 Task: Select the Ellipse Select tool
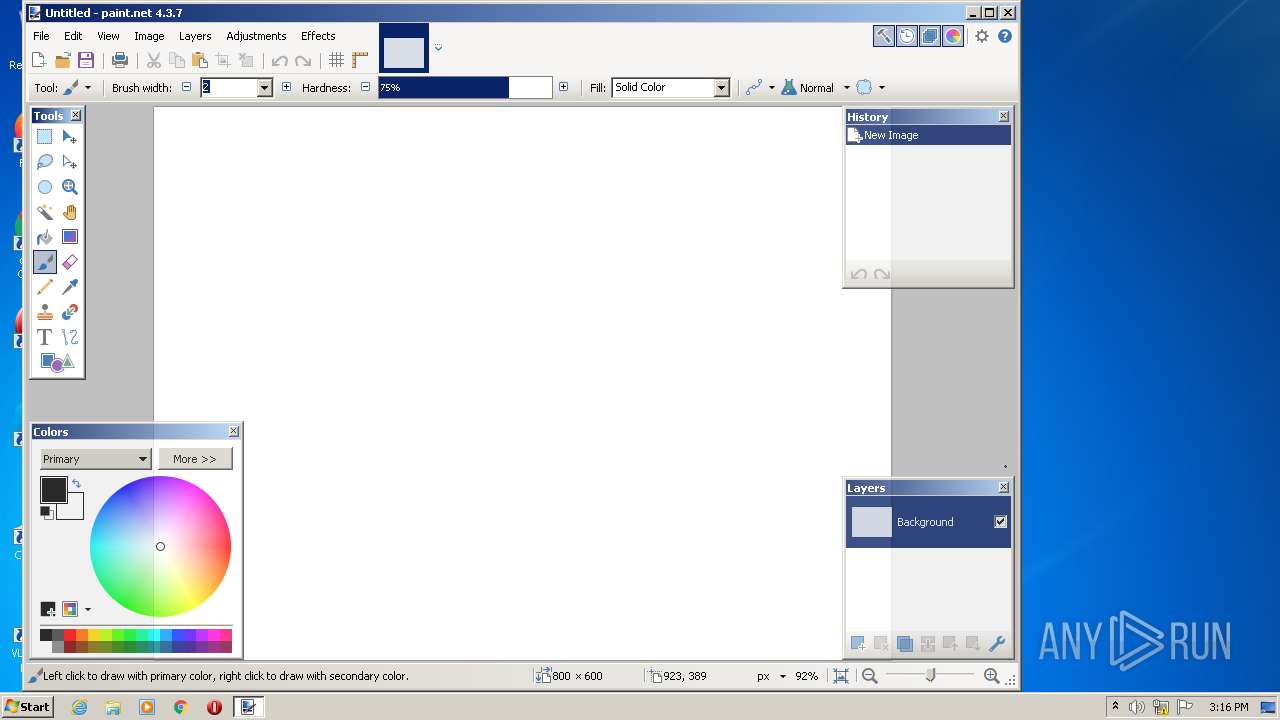pos(45,187)
